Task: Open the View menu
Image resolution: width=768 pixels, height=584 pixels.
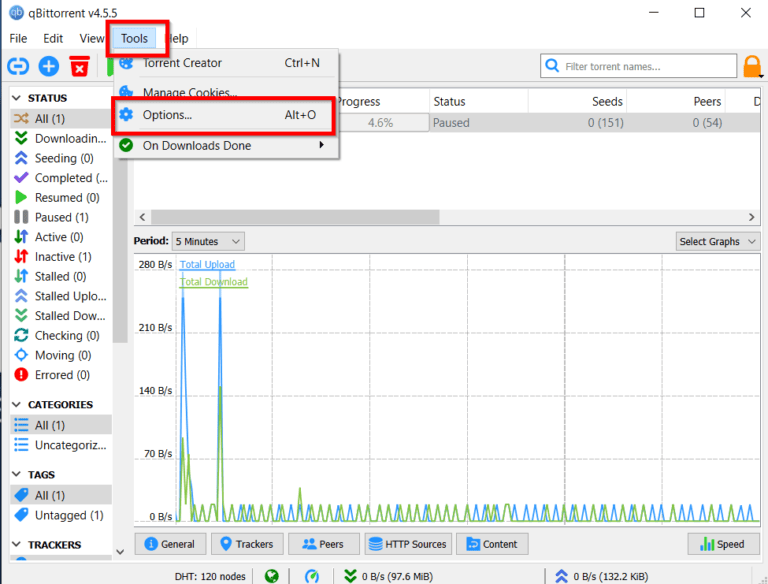Action: (x=92, y=38)
